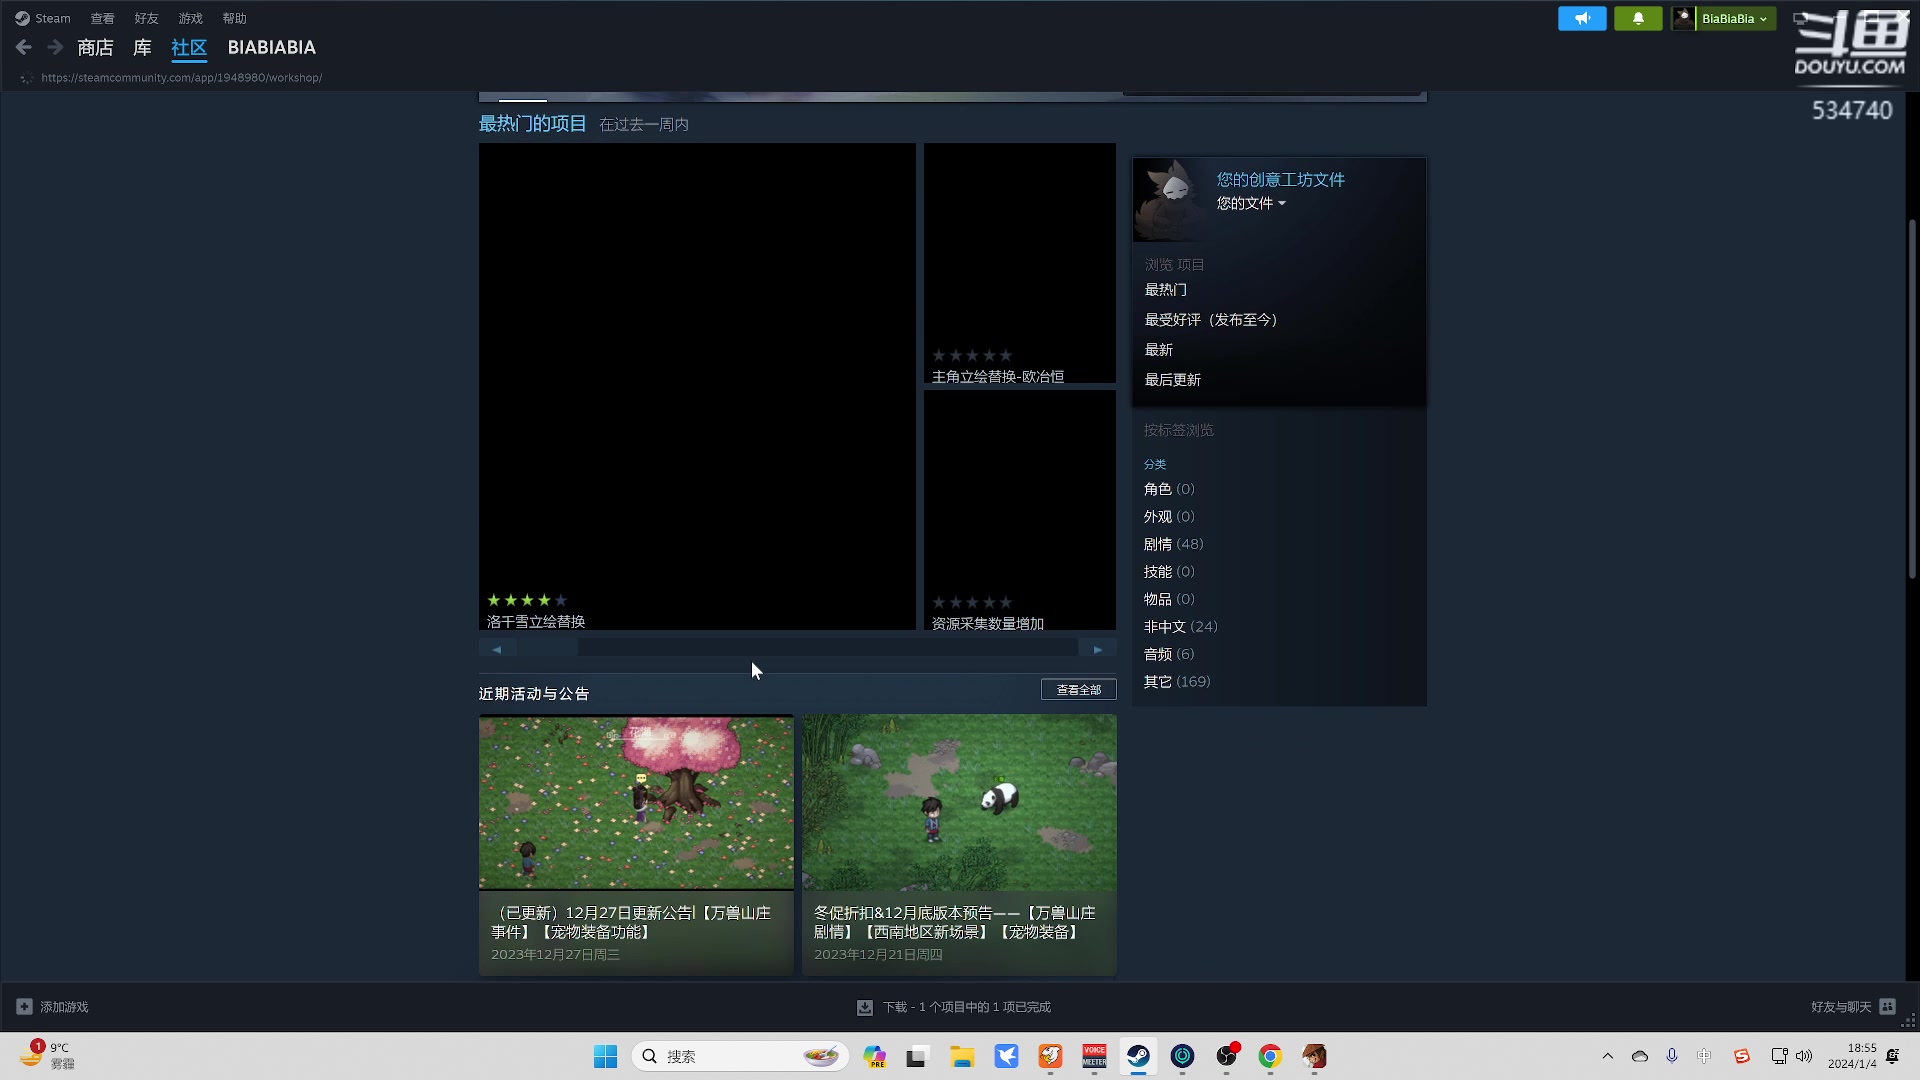Open 好友与聊天 panel
1920x1080 pixels.
tap(1853, 1006)
